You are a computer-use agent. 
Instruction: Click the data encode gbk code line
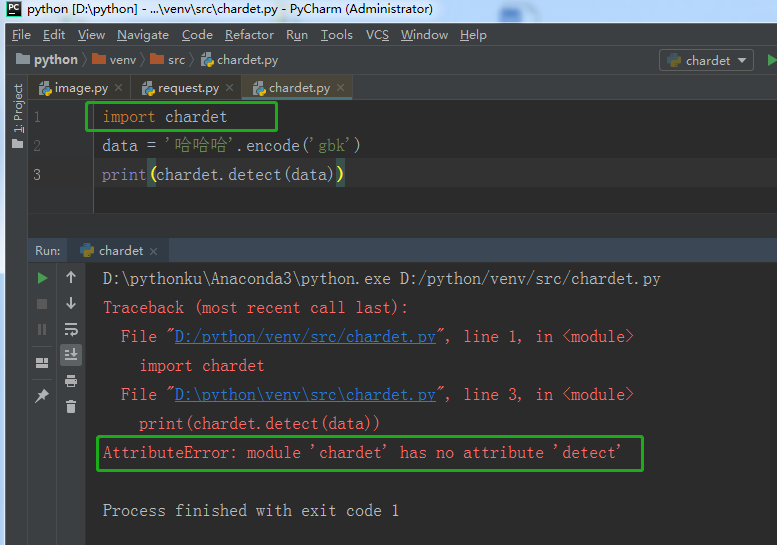[x=231, y=146]
